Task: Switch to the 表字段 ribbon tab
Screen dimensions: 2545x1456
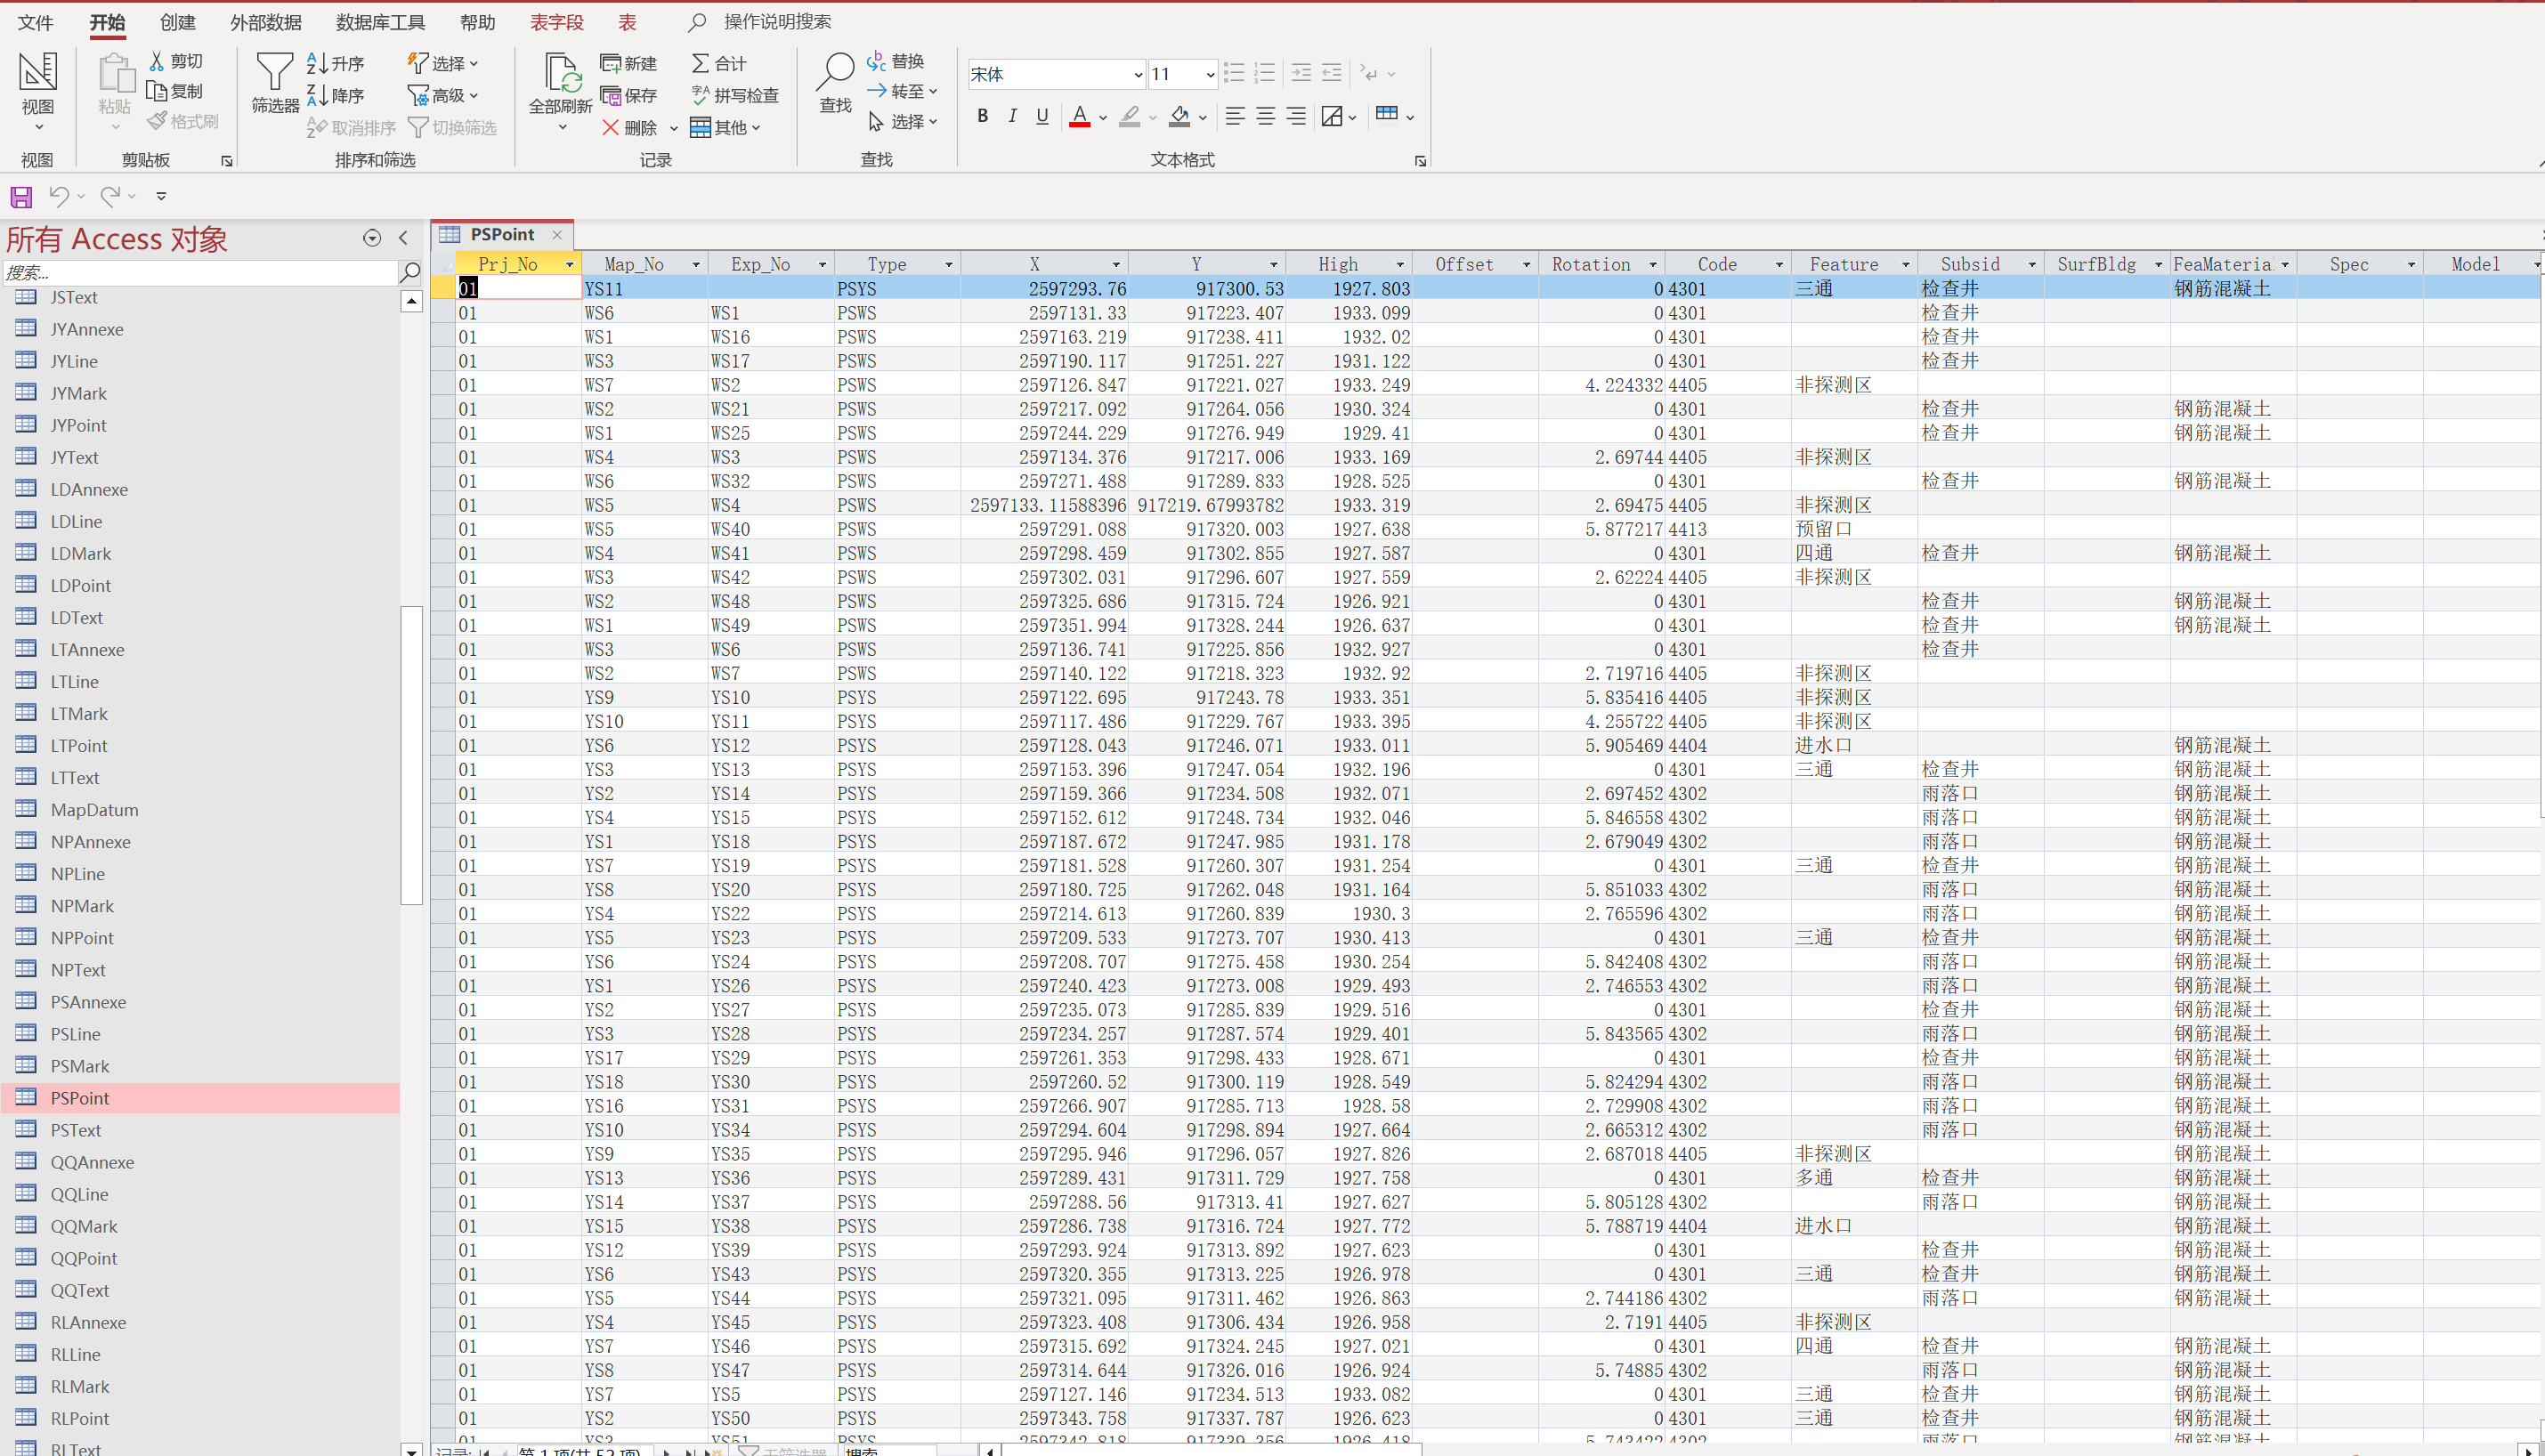Action: (557, 22)
